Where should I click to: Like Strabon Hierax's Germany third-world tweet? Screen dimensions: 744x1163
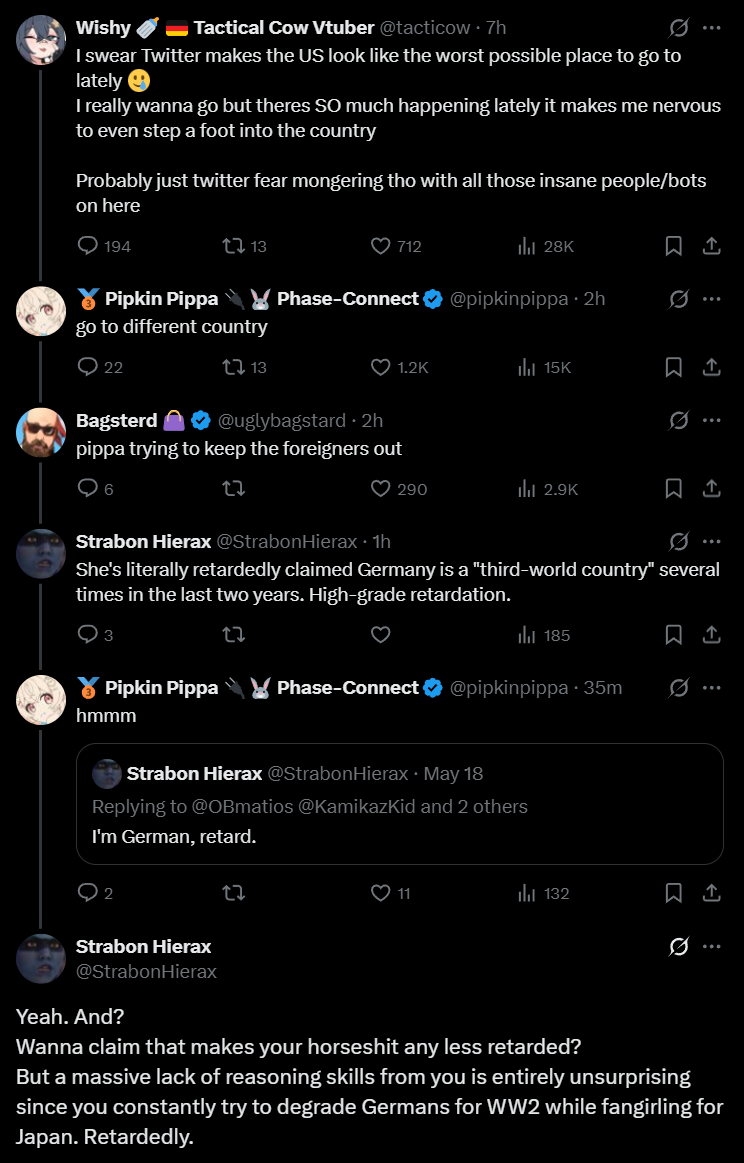(x=380, y=635)
